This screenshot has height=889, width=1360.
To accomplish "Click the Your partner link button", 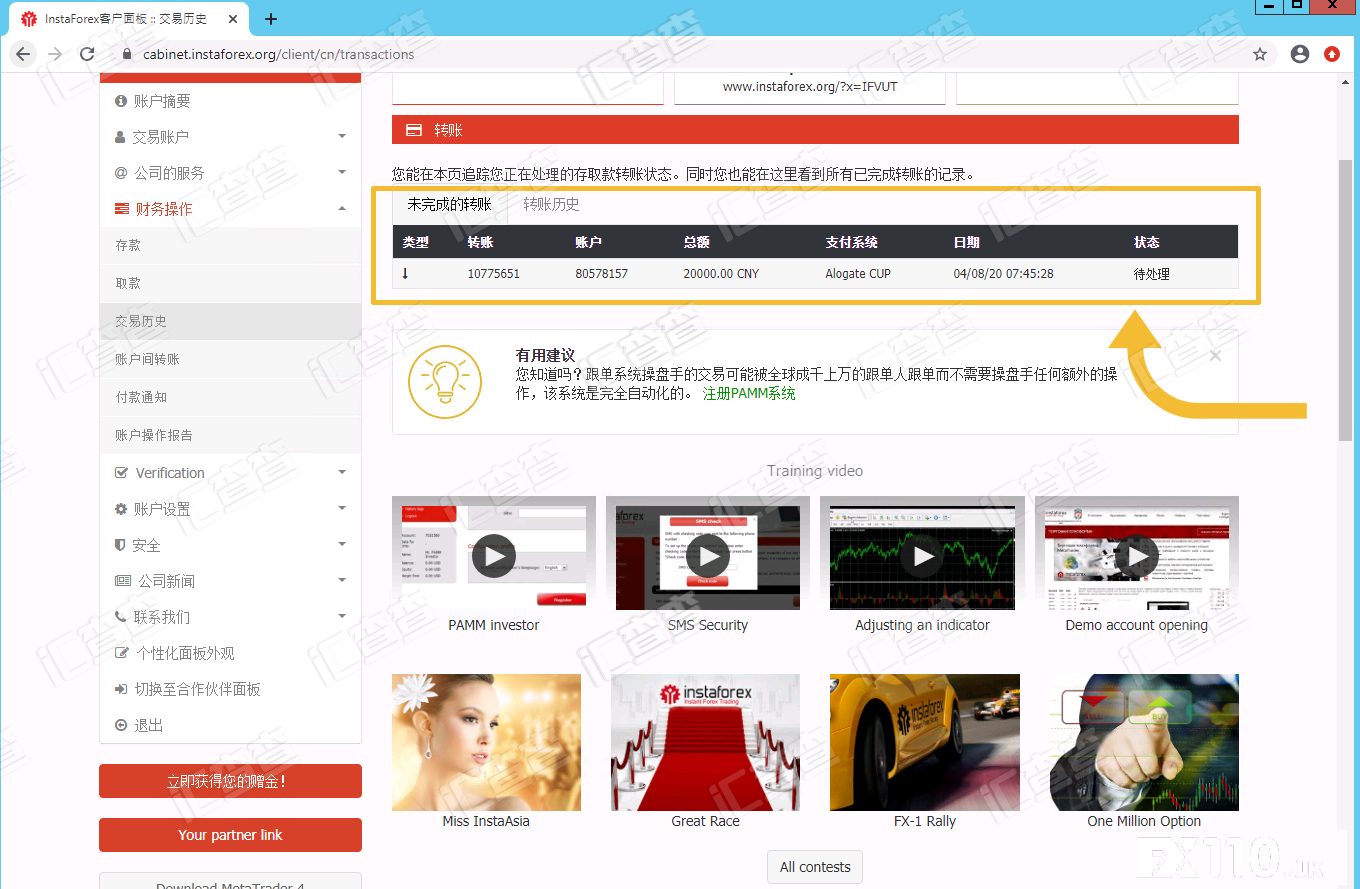I will (230, 835).
